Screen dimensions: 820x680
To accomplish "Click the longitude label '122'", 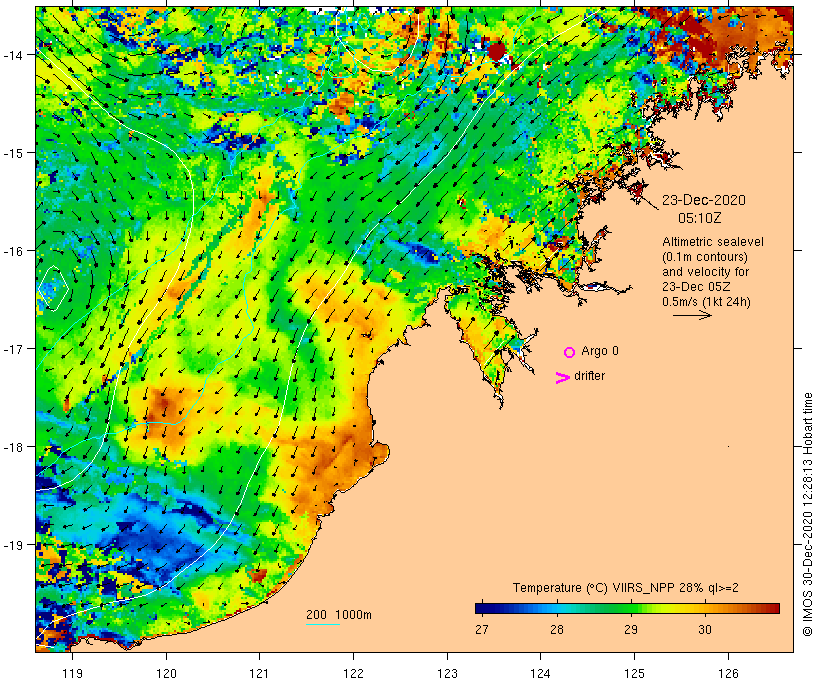I will point(354,673).
